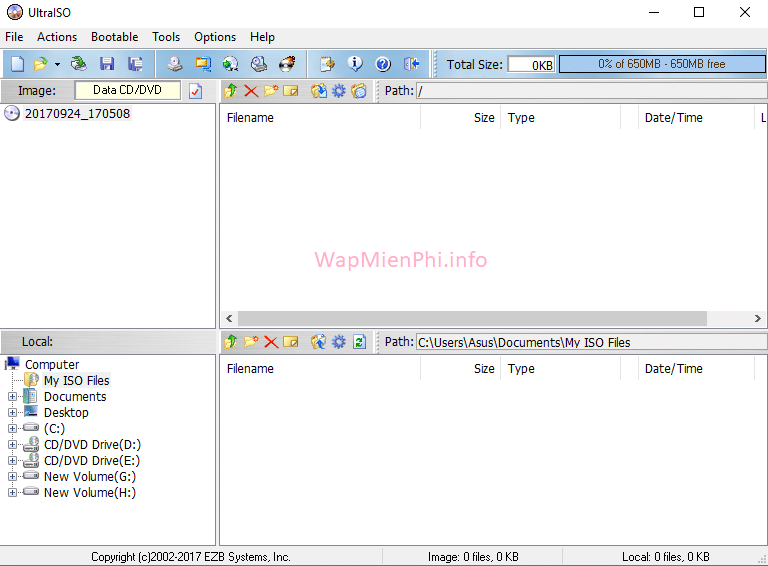The image size is (768, 566).
Task: Sort image list by Size column
Action: (x=460, y=118)
